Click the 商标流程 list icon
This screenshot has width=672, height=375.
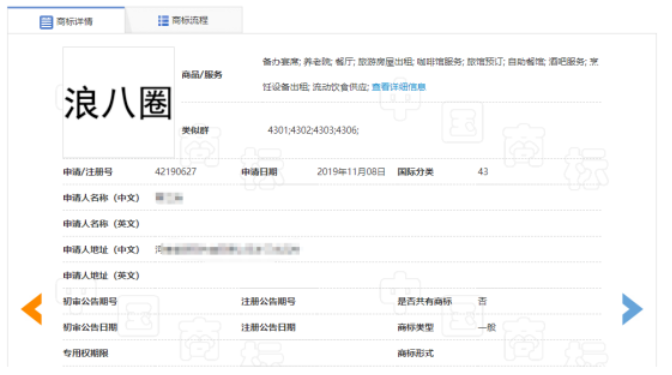click(x=163, y=21)
